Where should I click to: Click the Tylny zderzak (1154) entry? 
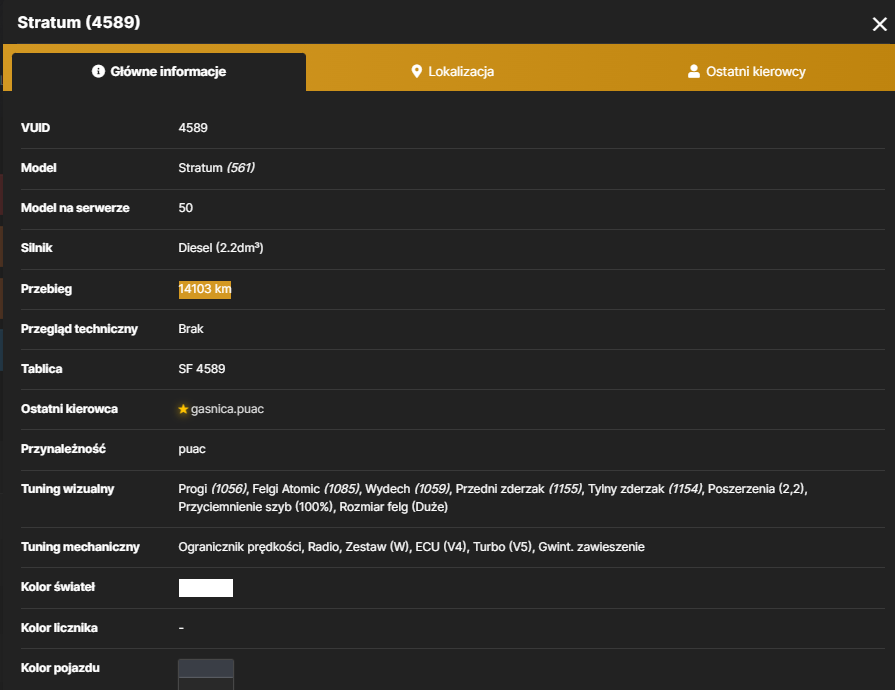[x=645, y=489]
